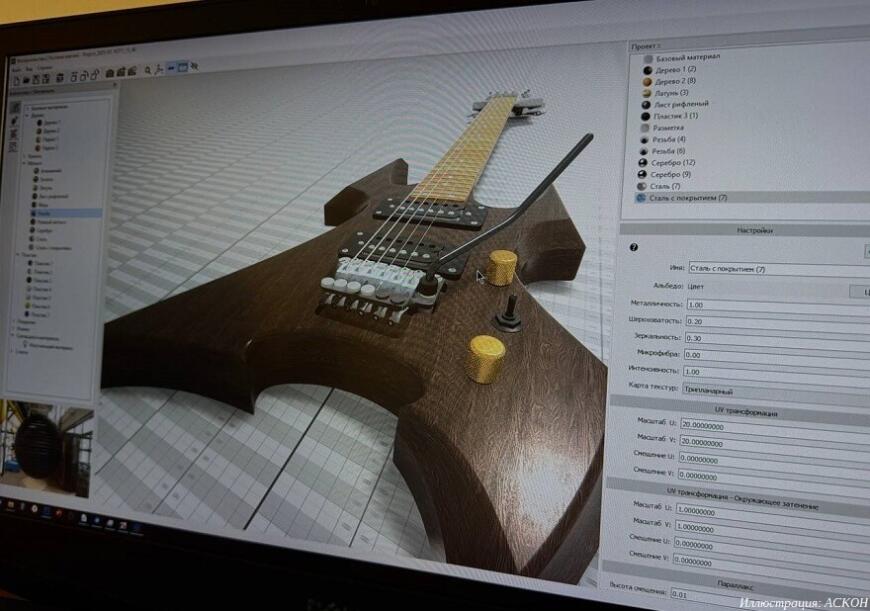Image resolution: width=870 pixels, height=611 pixels.
Task: Click the magnifier zoom icon in toolbar
Action: tap(148, 70)
